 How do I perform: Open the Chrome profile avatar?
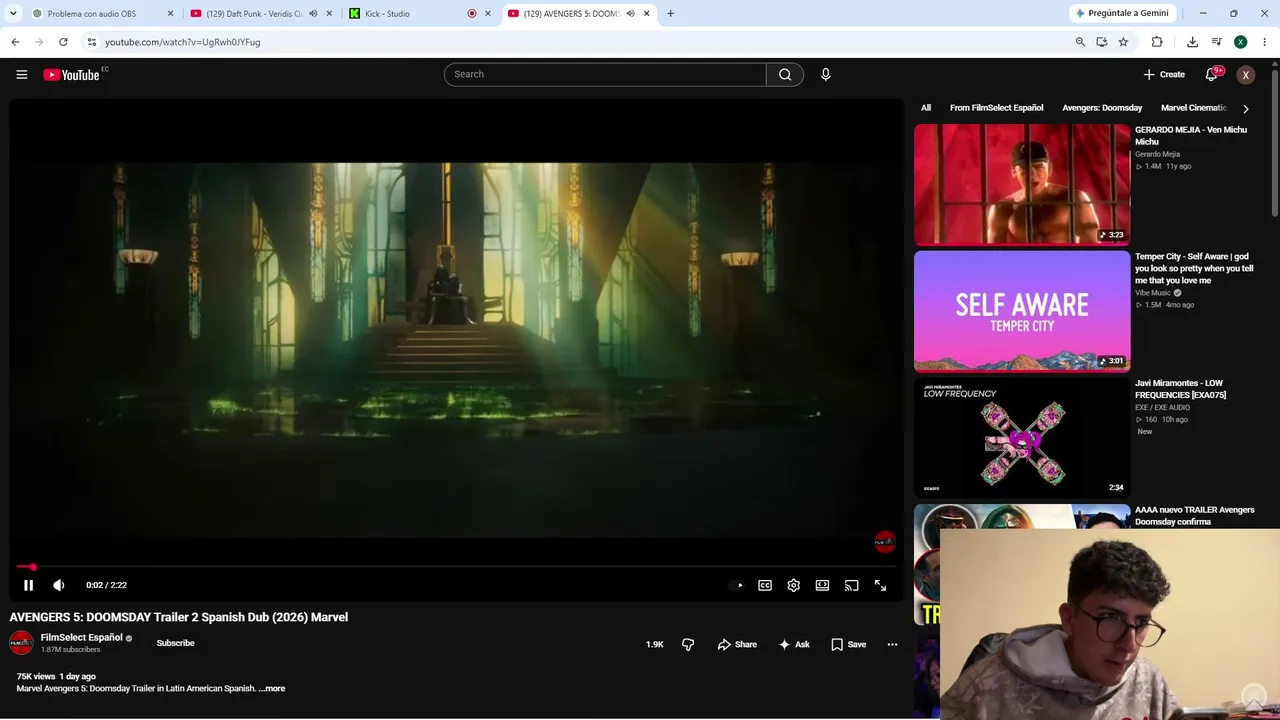click(1240, 42)
